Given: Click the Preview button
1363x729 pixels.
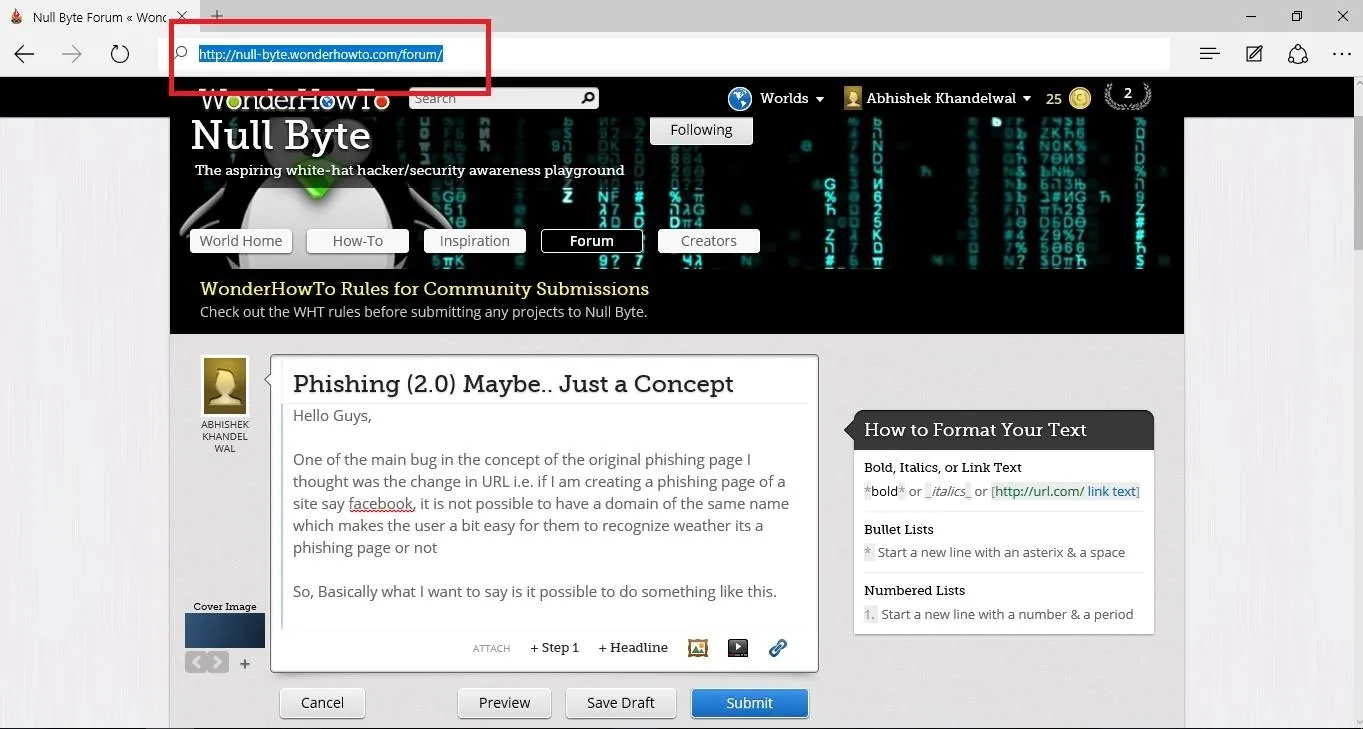Looking at the screenshot, I should (x=504, y=703).
